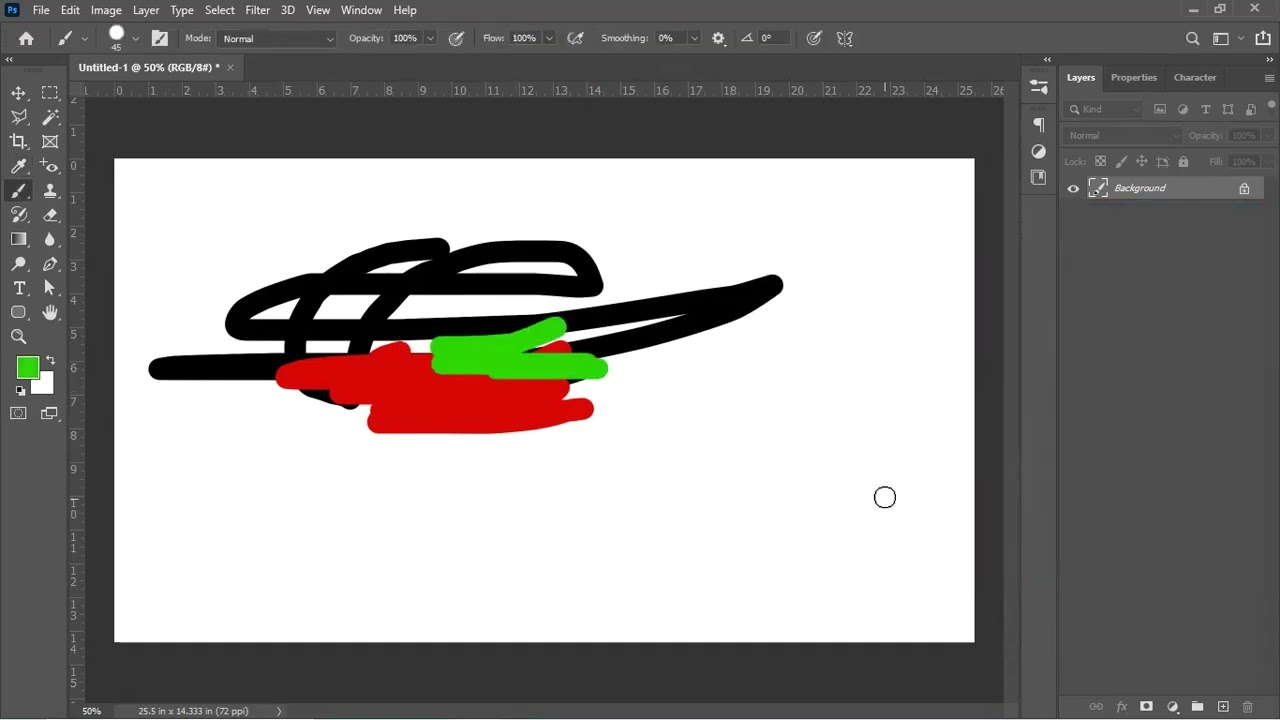Select the Brush tool in toolbox
Viewport: 1280px width, 720px height.
click(x=19, y=191)
